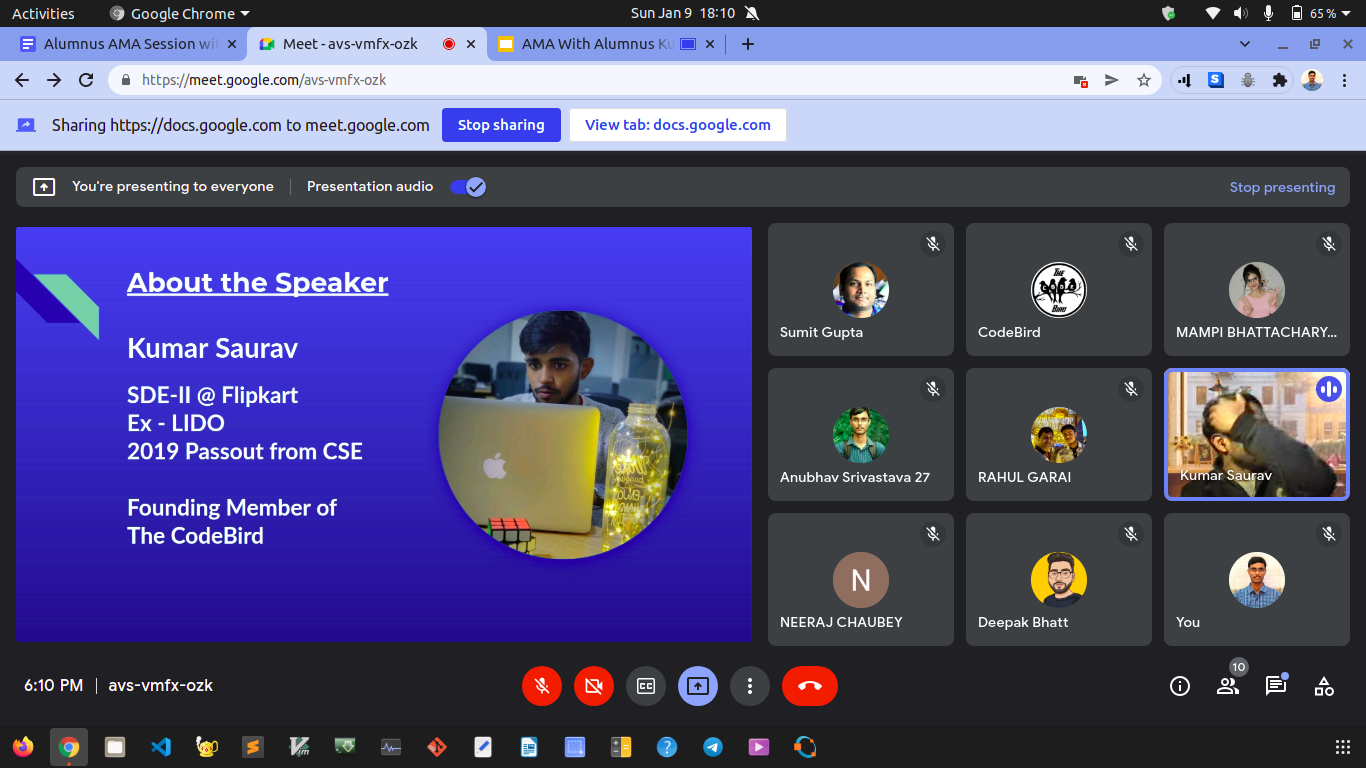Screen dimensions: 1366x768
Task: Open Activities in GNOME top bar
Action: [43, 13]
